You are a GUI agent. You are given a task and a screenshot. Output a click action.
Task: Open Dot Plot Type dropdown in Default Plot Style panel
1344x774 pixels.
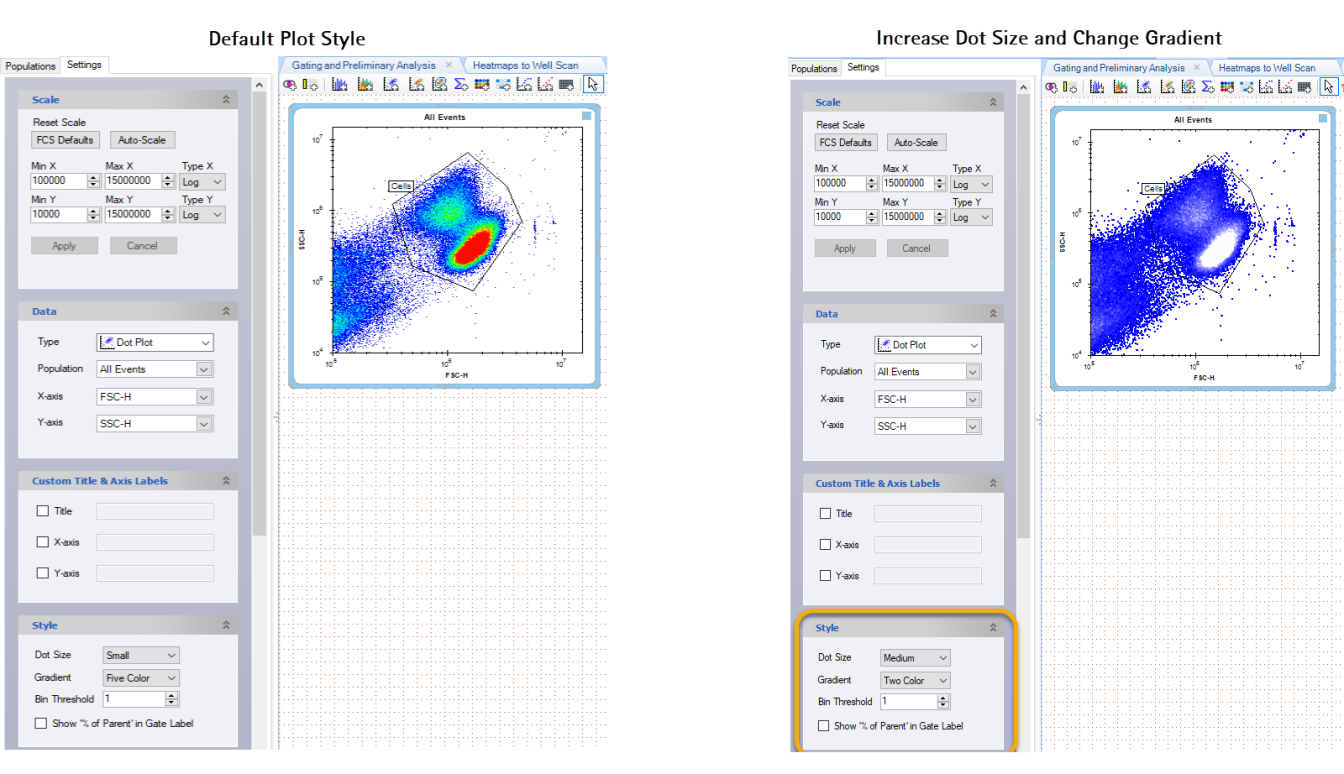point(155,342)
